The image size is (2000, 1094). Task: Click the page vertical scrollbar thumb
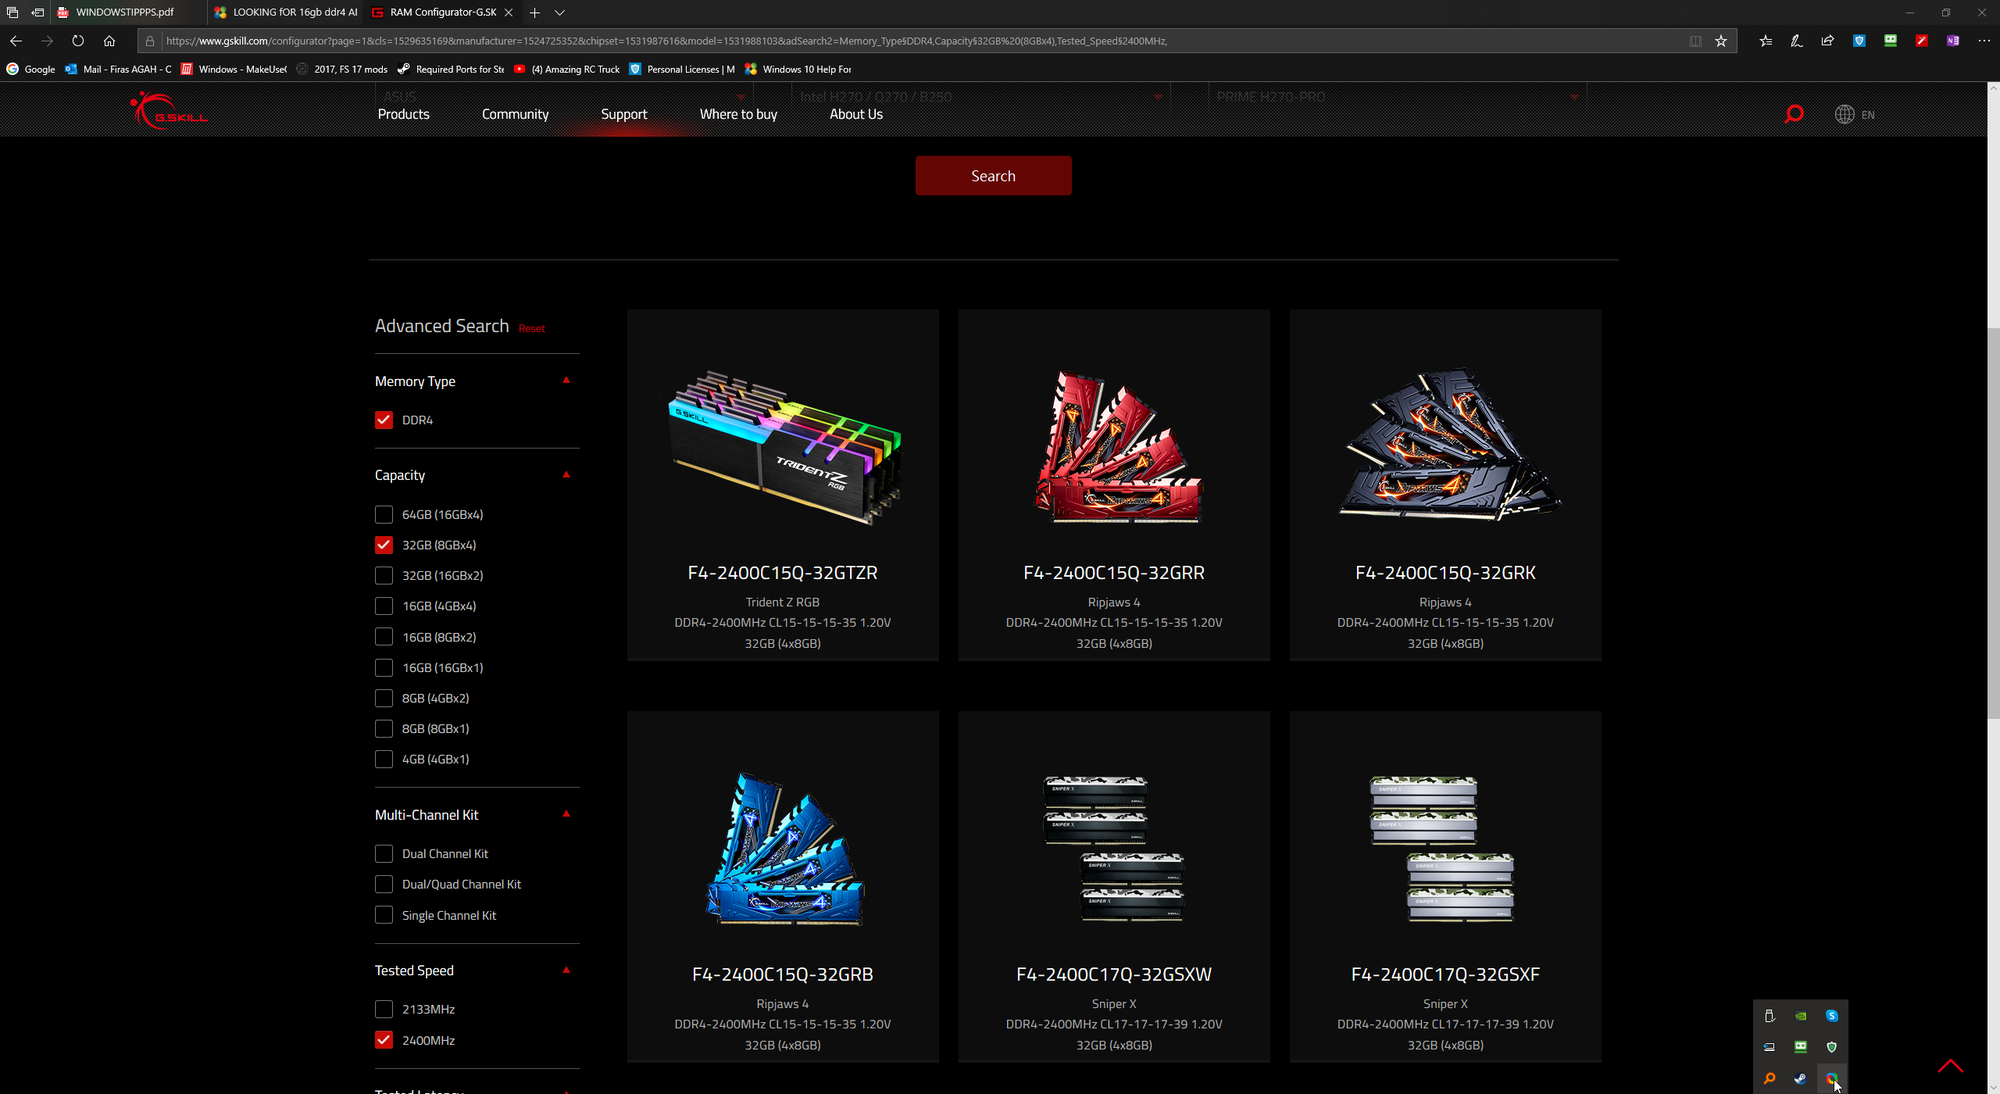(x=1993, y=522)
